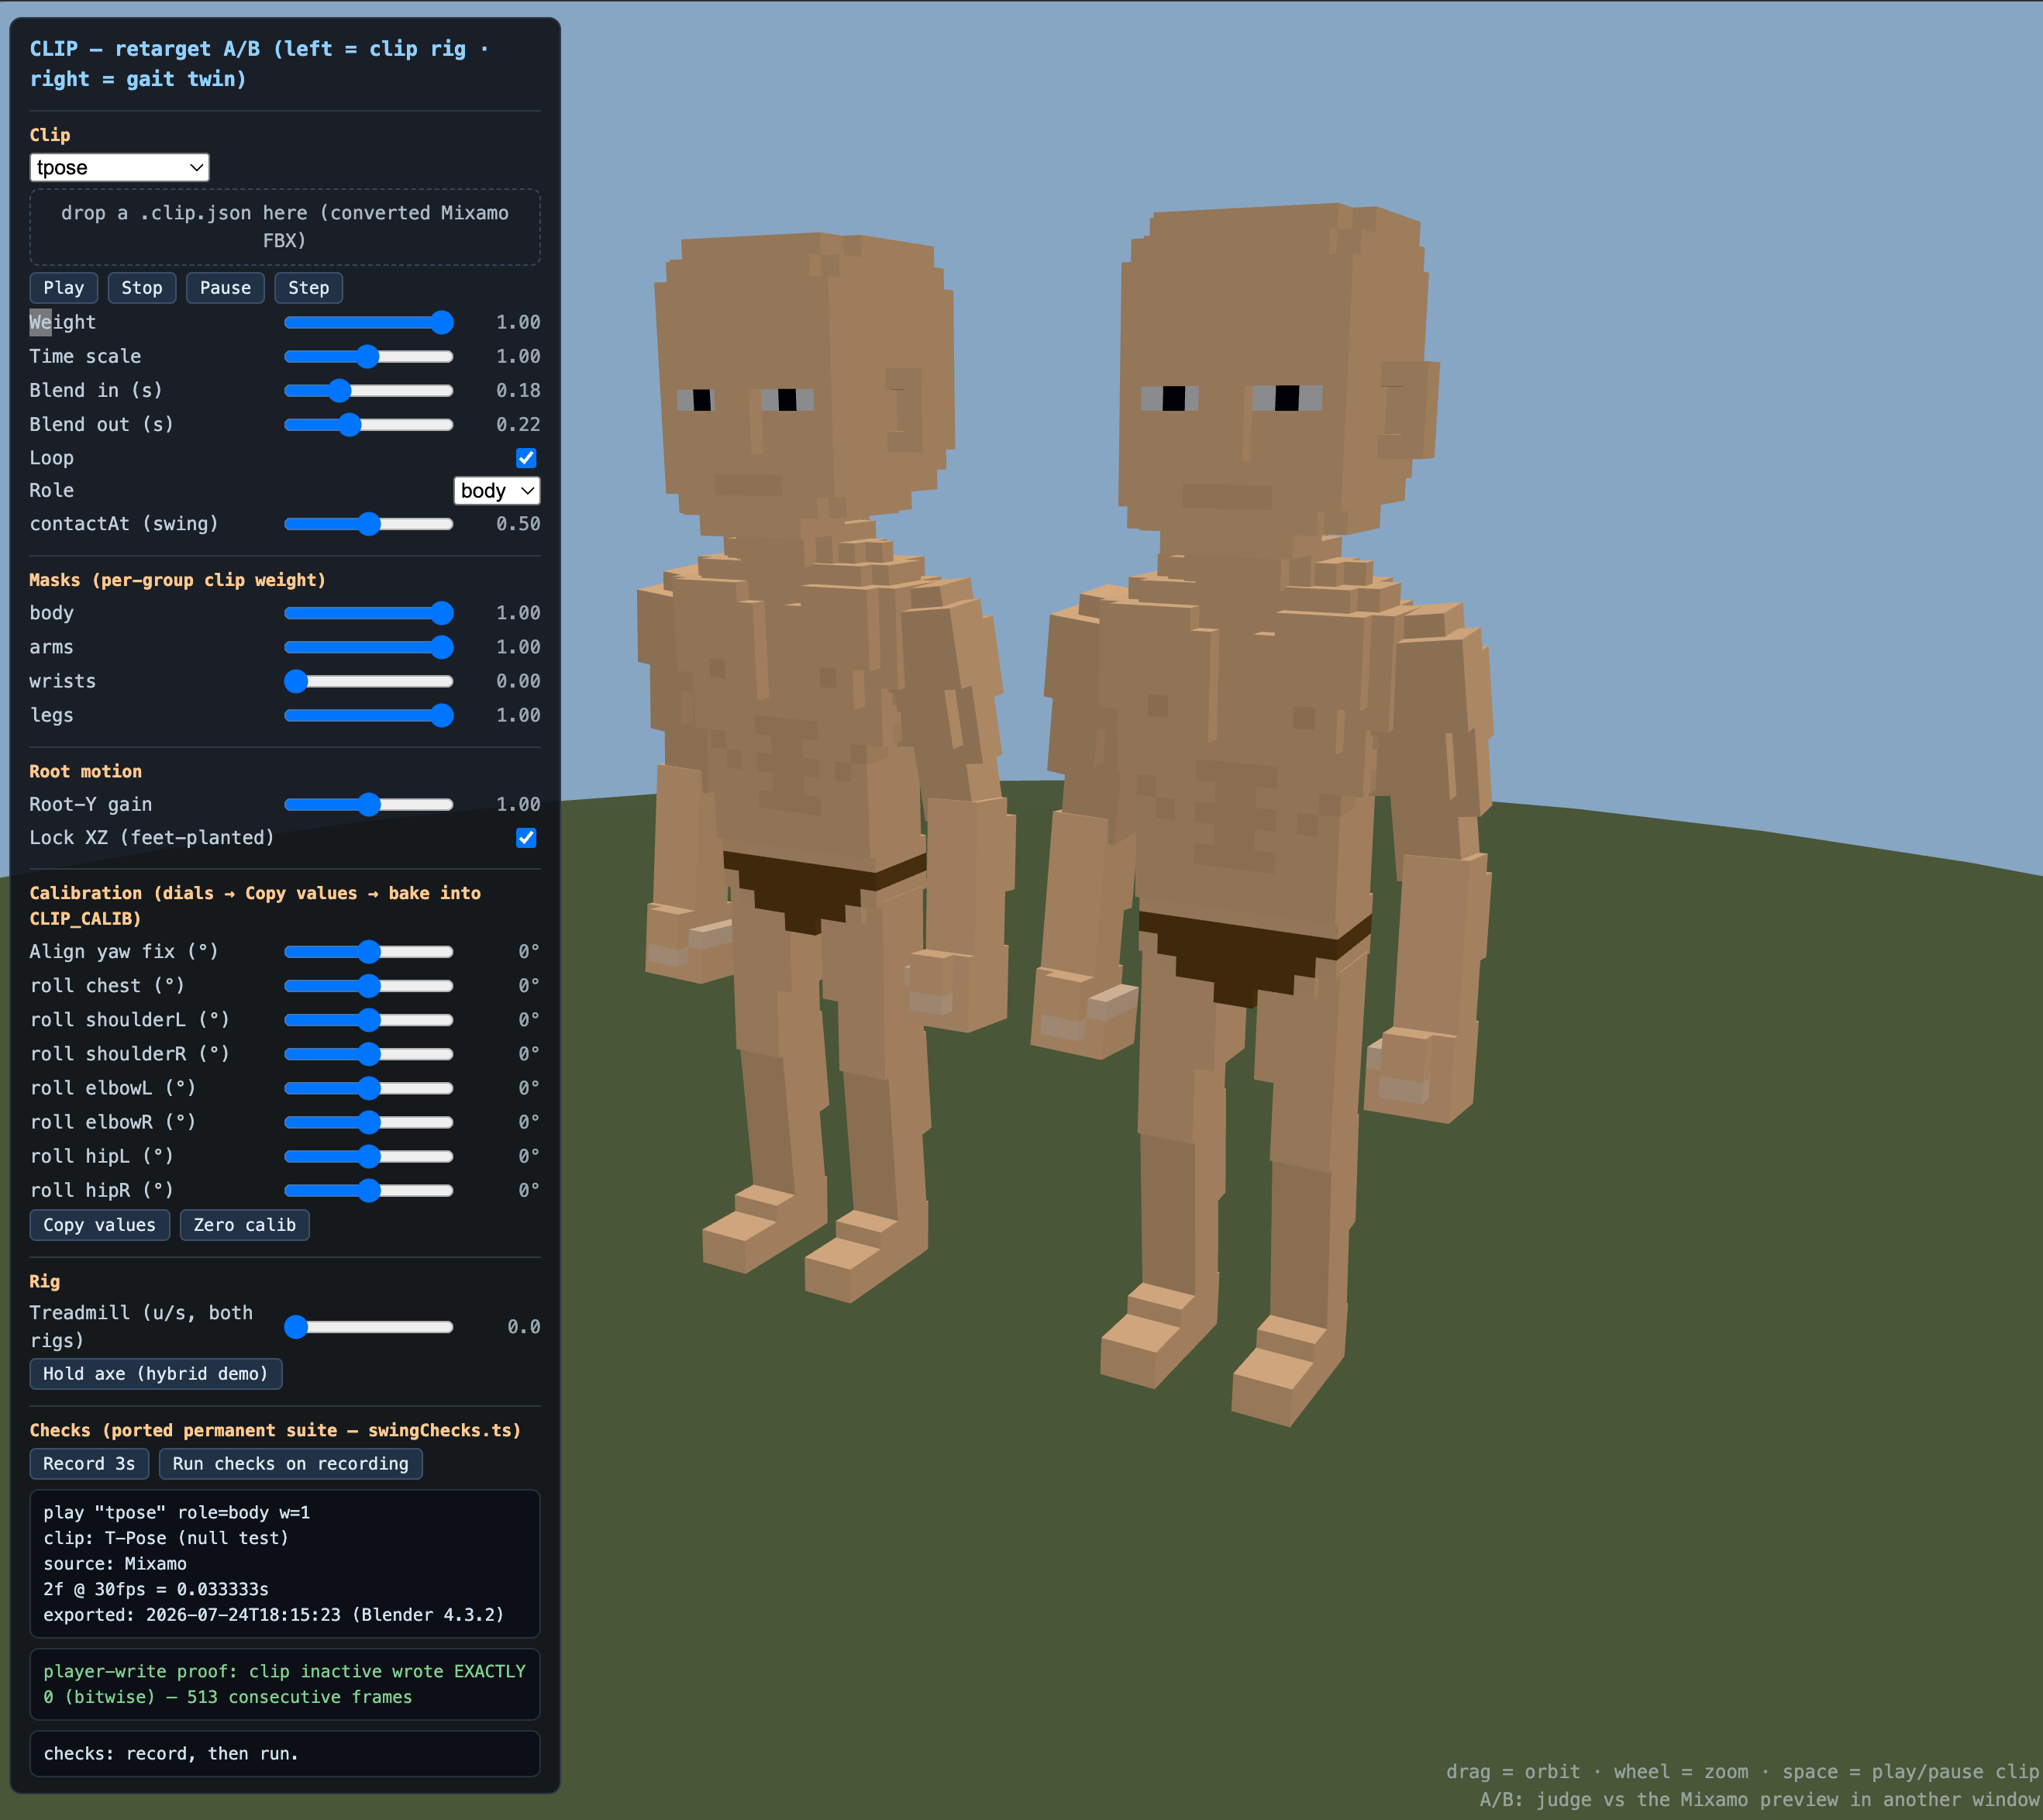
Task: Click the Pause button
Action: [x=225, y=288]
